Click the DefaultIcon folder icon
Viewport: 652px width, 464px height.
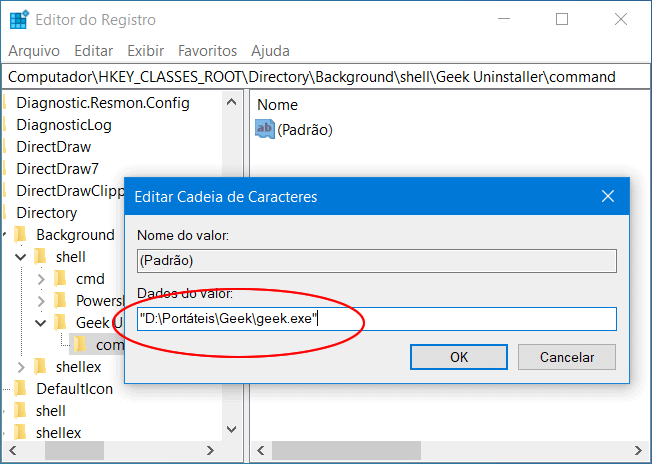click(x=21, y=389)
